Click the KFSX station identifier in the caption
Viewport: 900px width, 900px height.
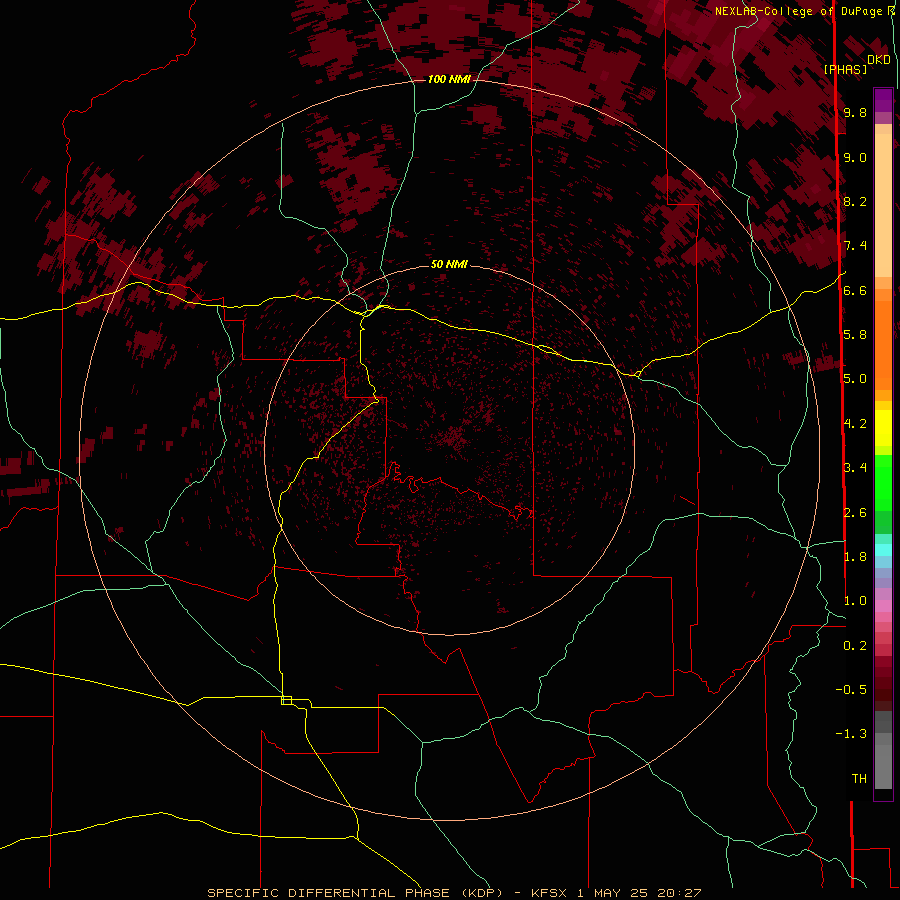[548, 893]
